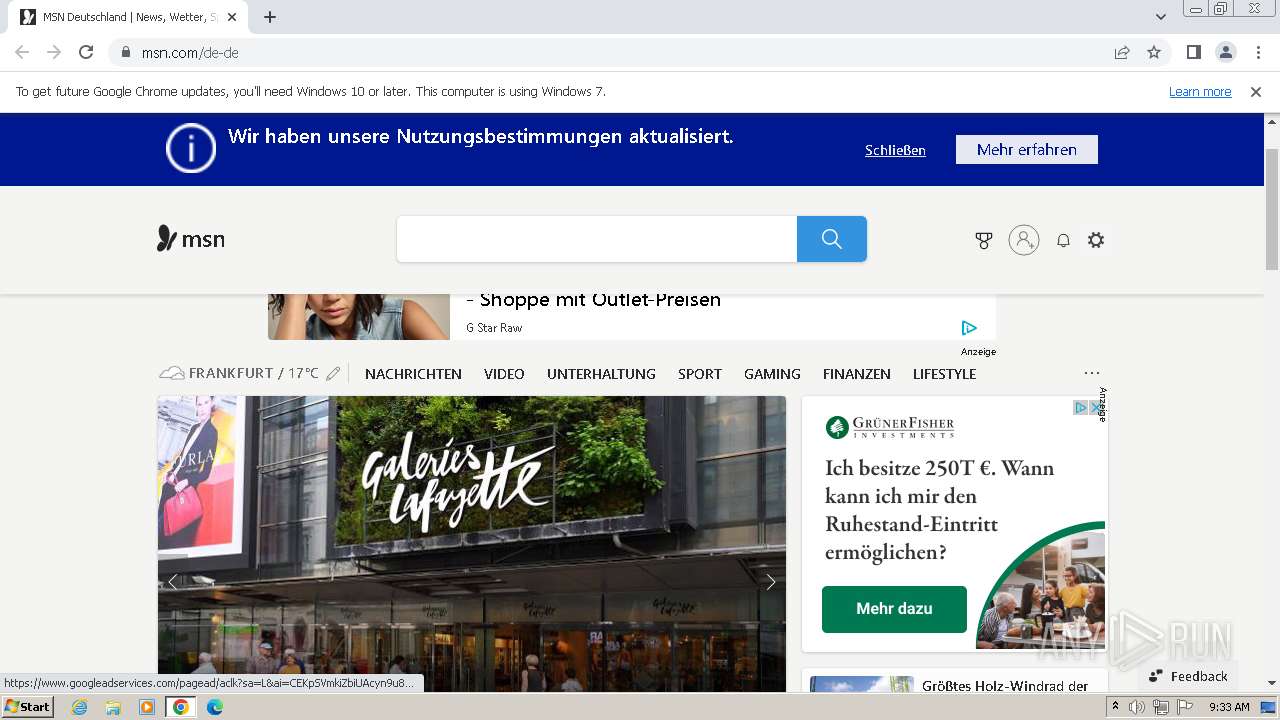Open the LIFESTYLE section
The height and width of the screenshot is (720, 1280).
(x=944, y=374)
